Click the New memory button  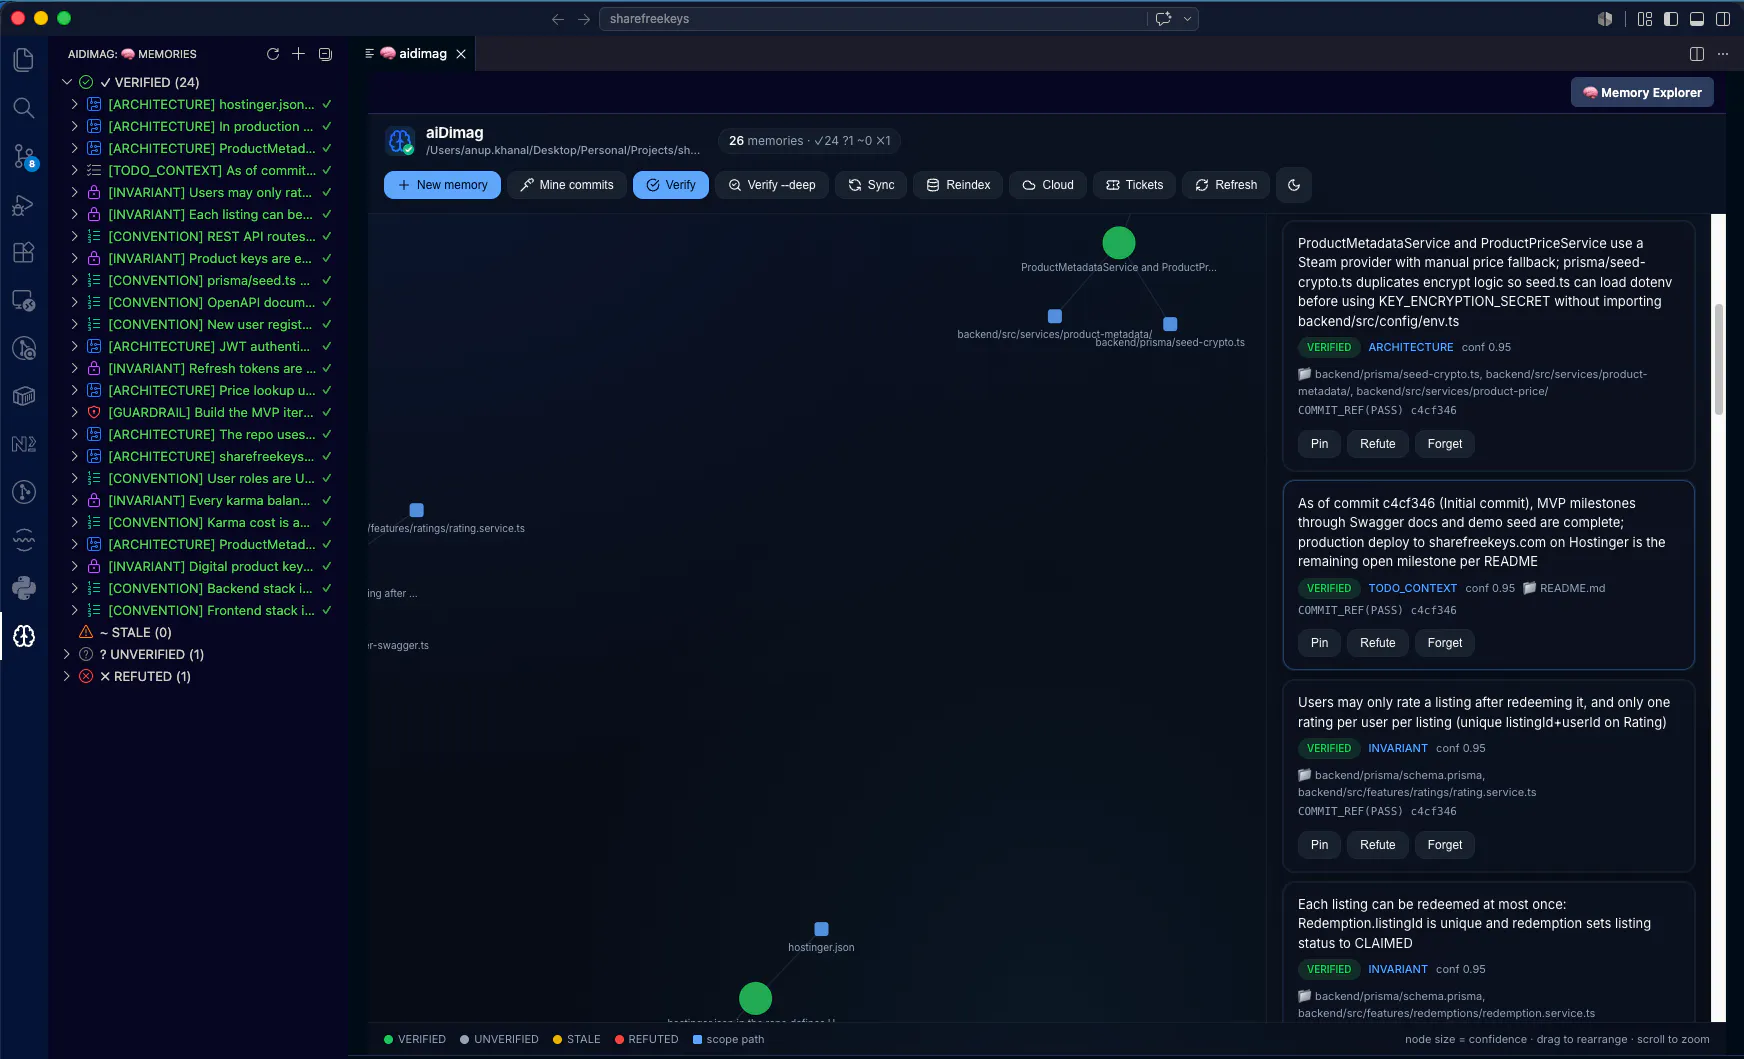(442, 185)
